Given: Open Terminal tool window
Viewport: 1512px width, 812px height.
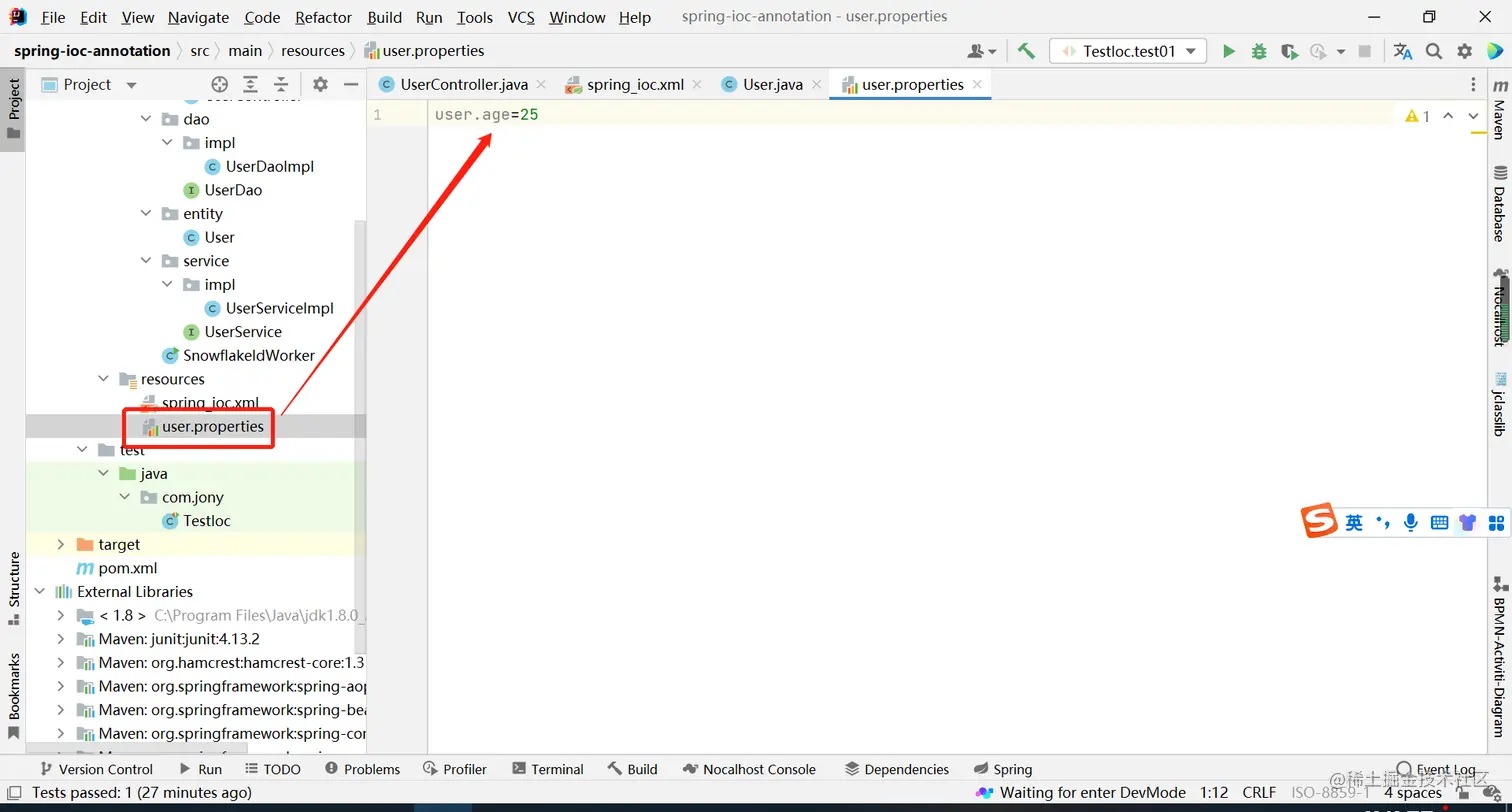Looking at the screenshot, I should [547, 769].
